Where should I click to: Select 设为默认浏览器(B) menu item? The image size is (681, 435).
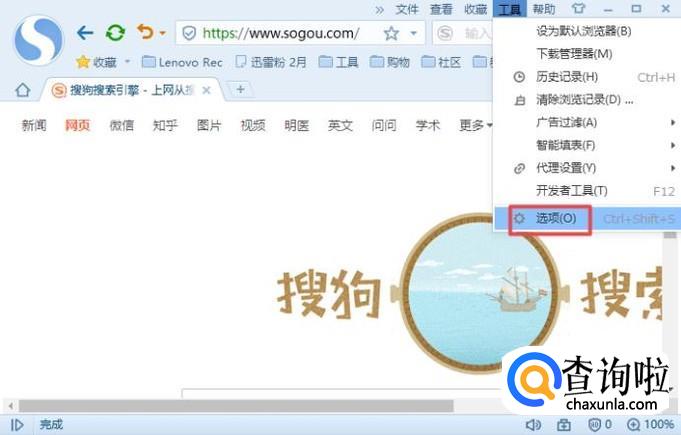coord(584,31)
